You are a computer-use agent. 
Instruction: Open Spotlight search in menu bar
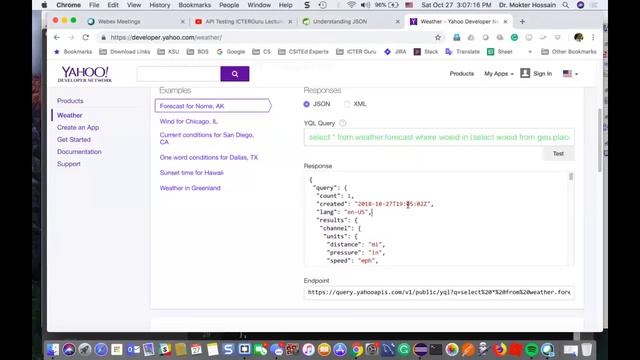565,5
